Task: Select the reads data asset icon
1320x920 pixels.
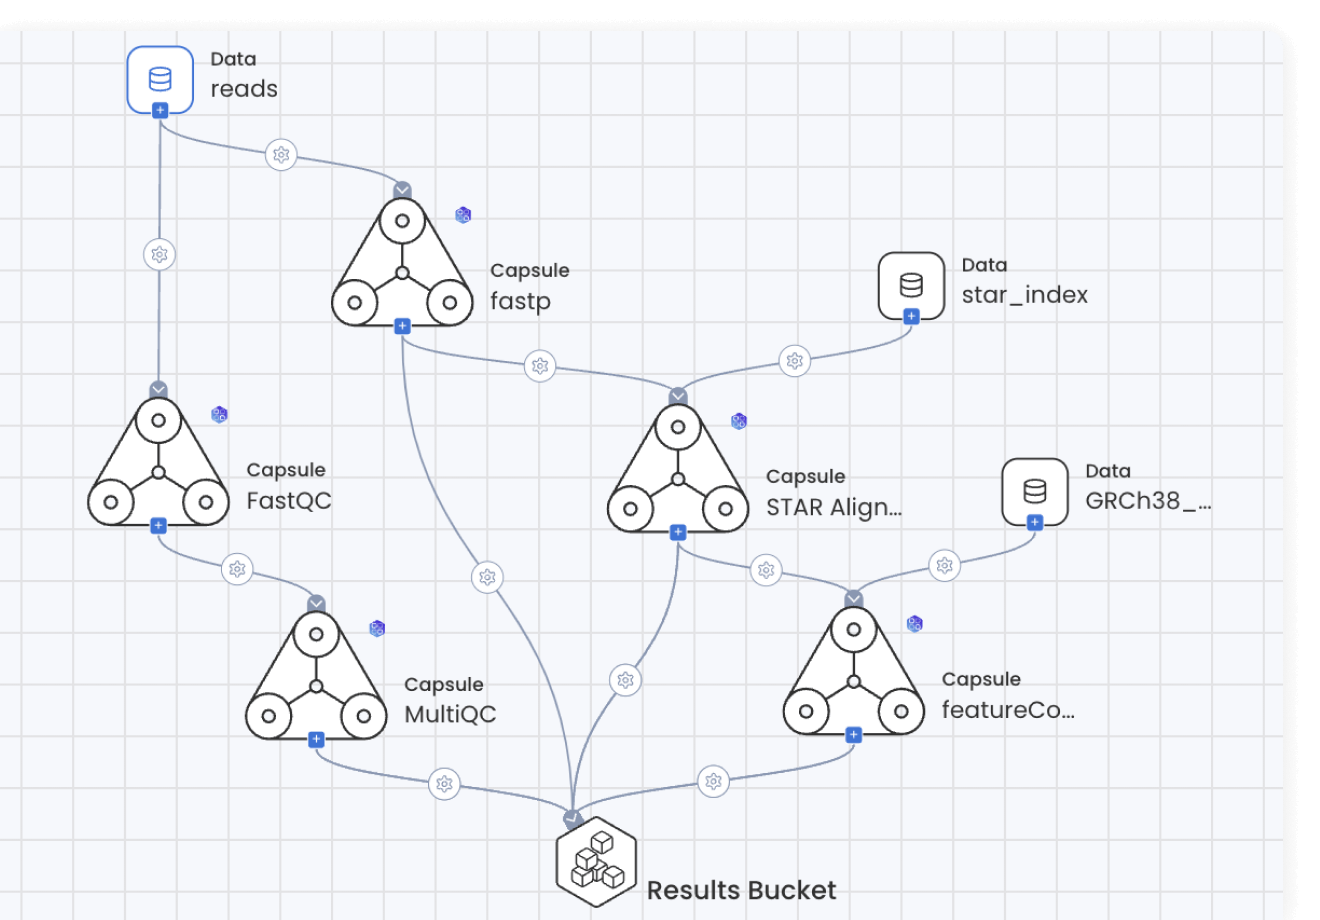Action: [160, 79]
